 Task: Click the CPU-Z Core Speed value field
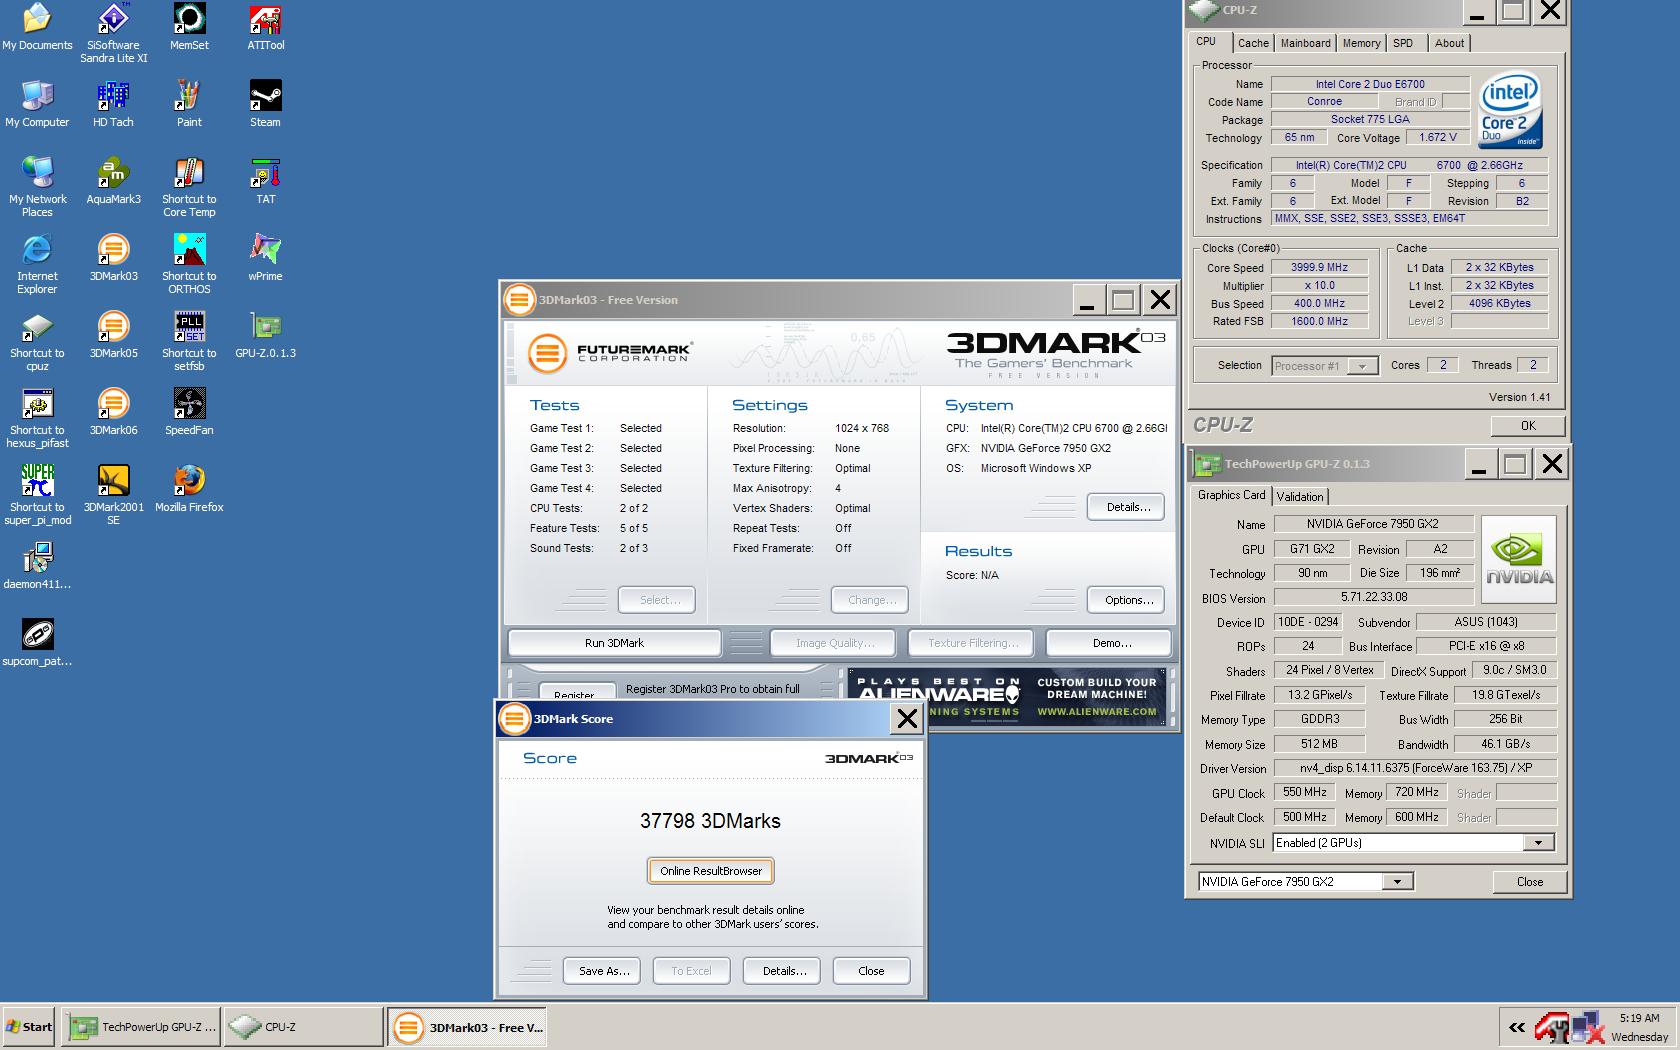[x=1319, y=268]
